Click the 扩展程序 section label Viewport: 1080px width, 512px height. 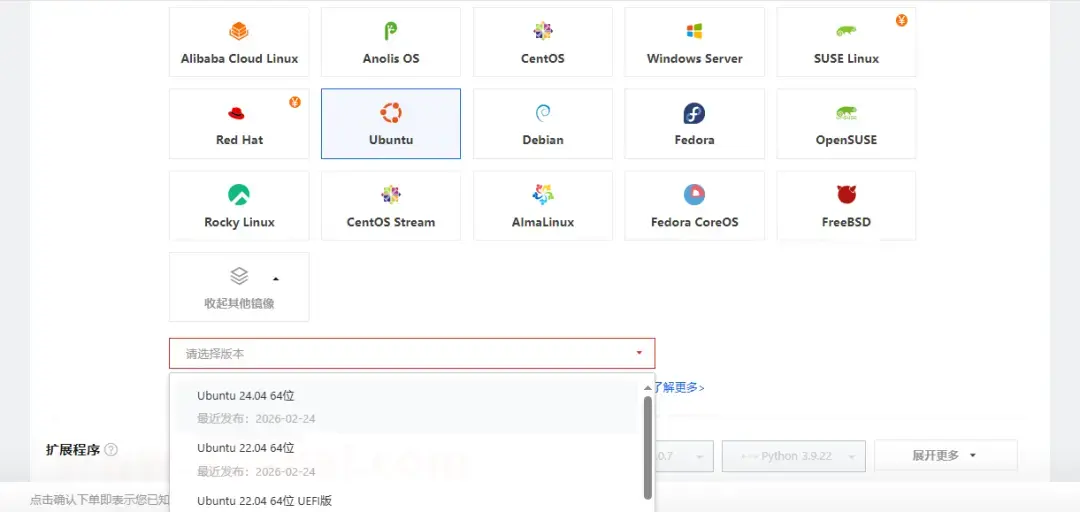(72, 450)
